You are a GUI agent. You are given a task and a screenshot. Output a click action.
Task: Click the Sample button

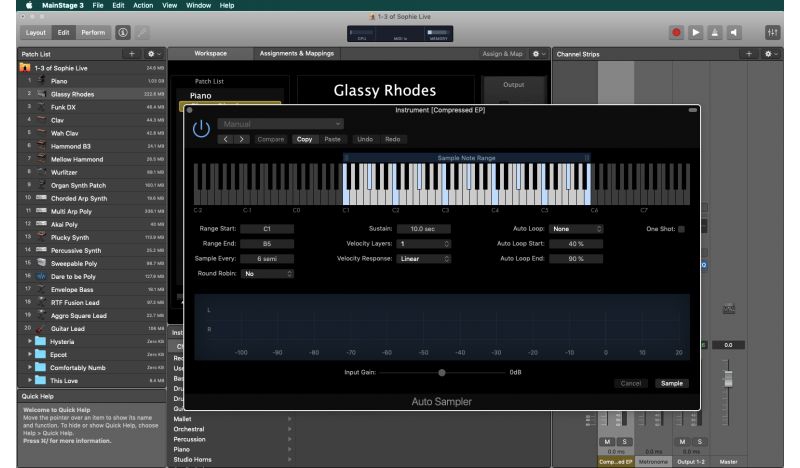671,383
